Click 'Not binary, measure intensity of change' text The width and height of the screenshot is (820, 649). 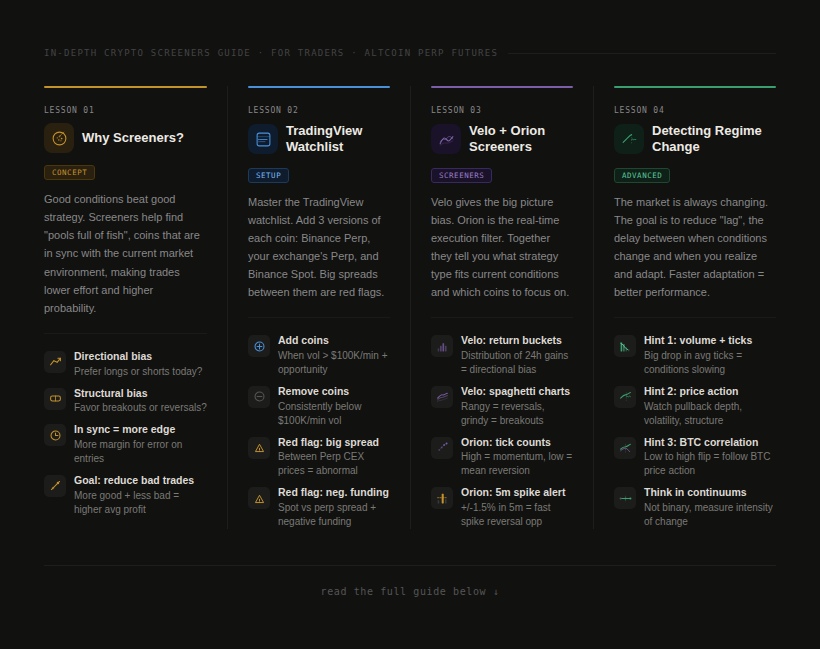pos(709,514)
